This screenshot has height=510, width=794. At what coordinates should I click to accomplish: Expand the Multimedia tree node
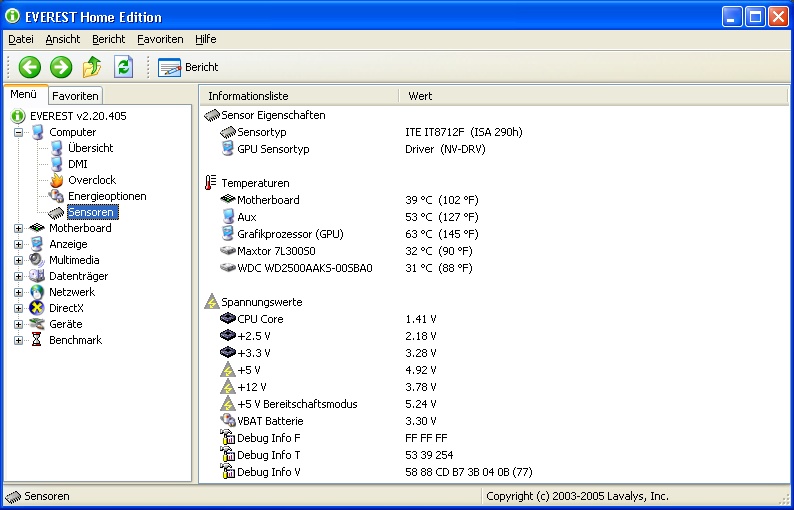click(19, 260)
